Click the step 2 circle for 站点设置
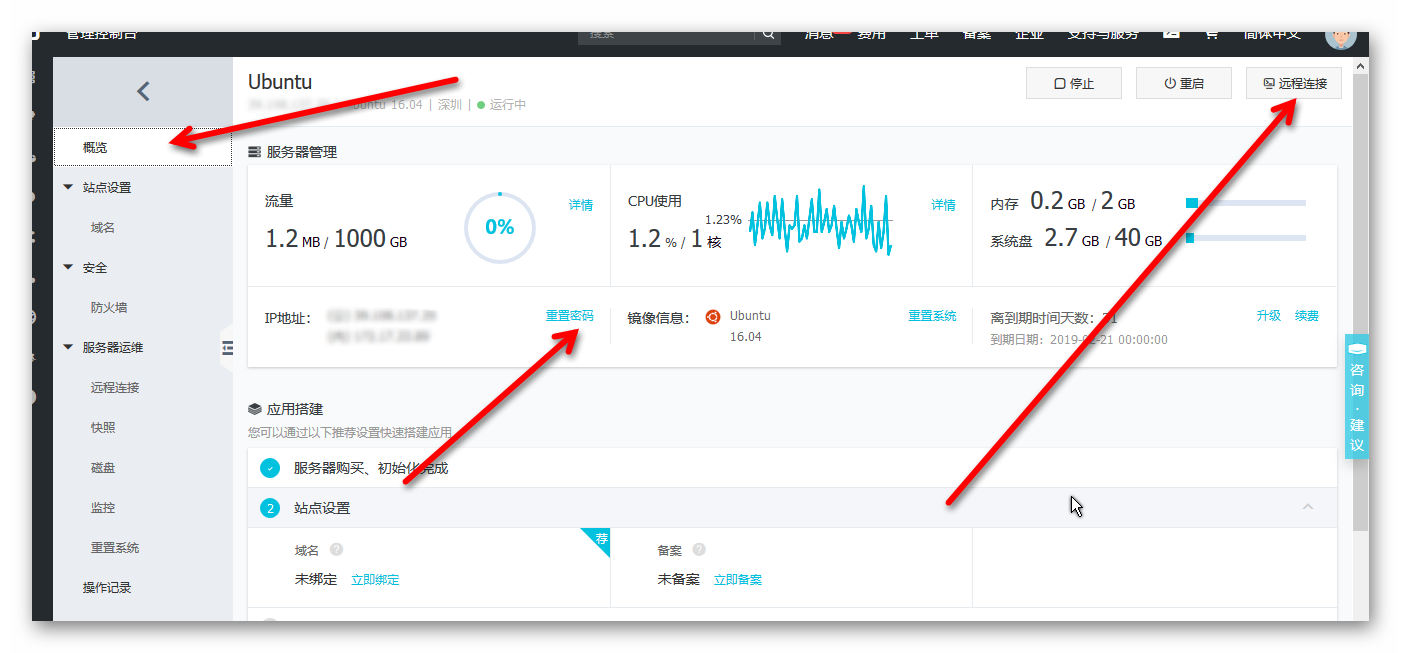Viewport: 1401px width, 653px height. coord(270,508)
